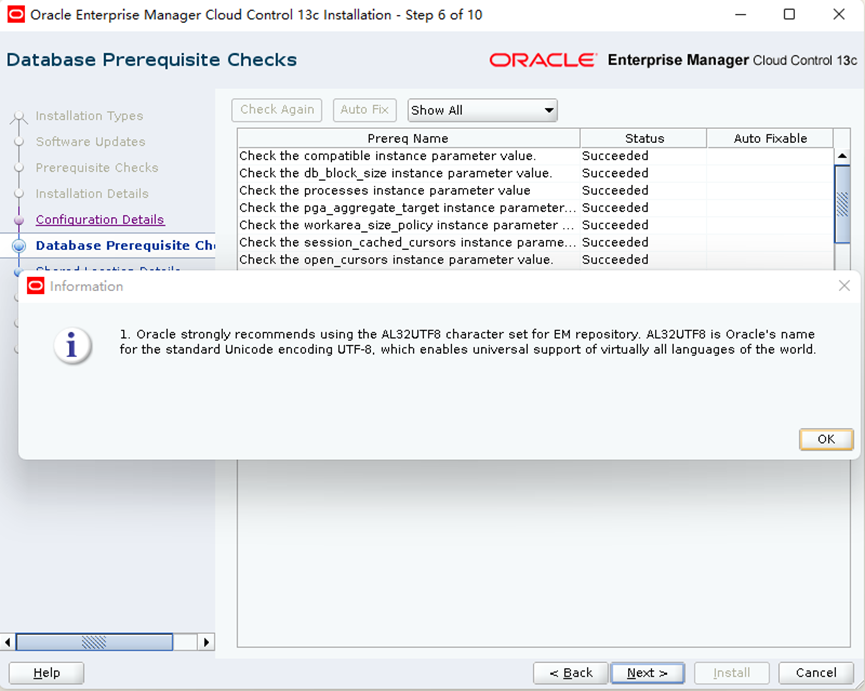
Task: Click the Check Again button
Action: click(x=277, y=110)
